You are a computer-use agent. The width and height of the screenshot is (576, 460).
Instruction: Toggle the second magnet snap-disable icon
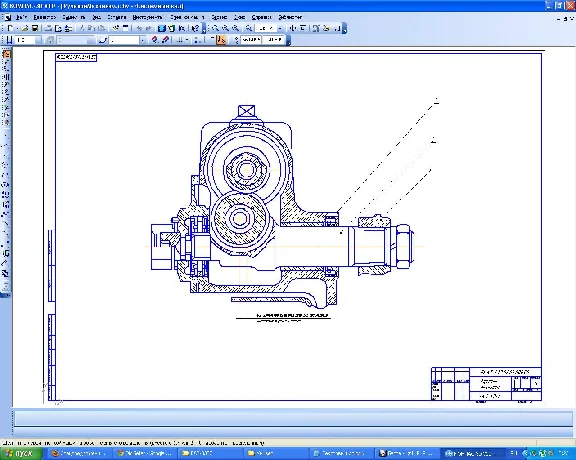point(165,40)
